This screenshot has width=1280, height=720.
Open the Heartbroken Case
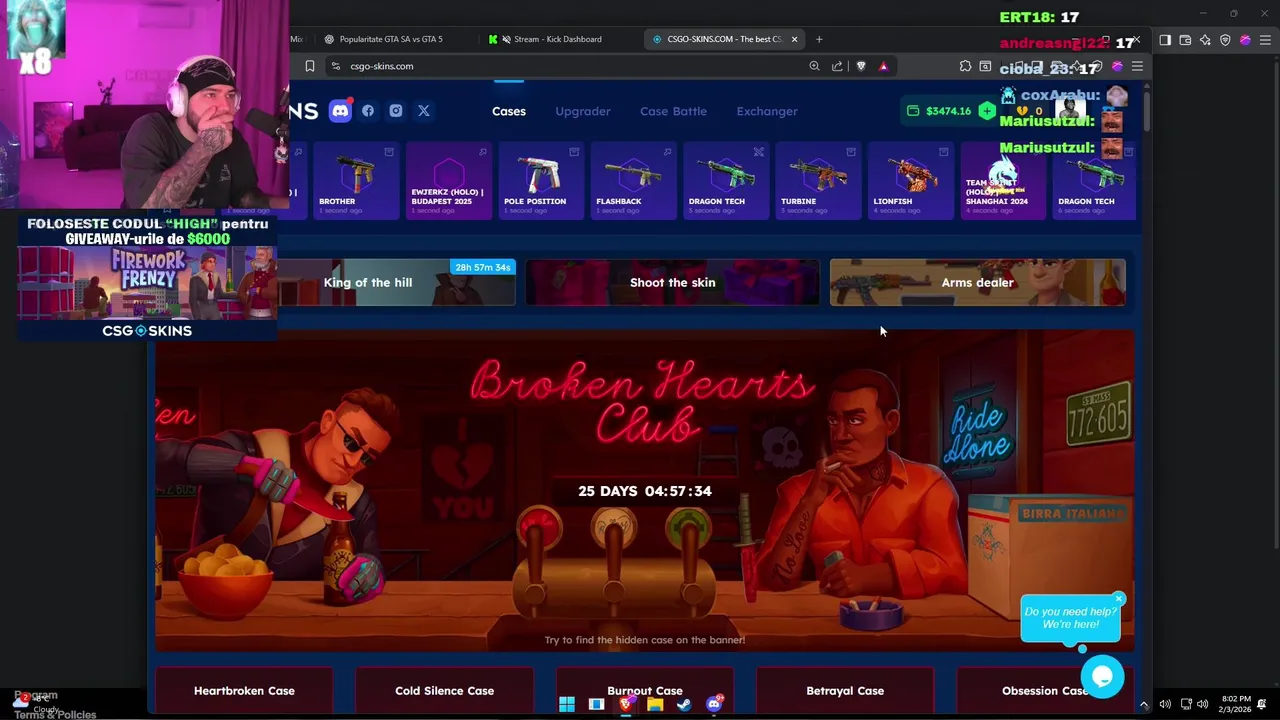point(244,691)
